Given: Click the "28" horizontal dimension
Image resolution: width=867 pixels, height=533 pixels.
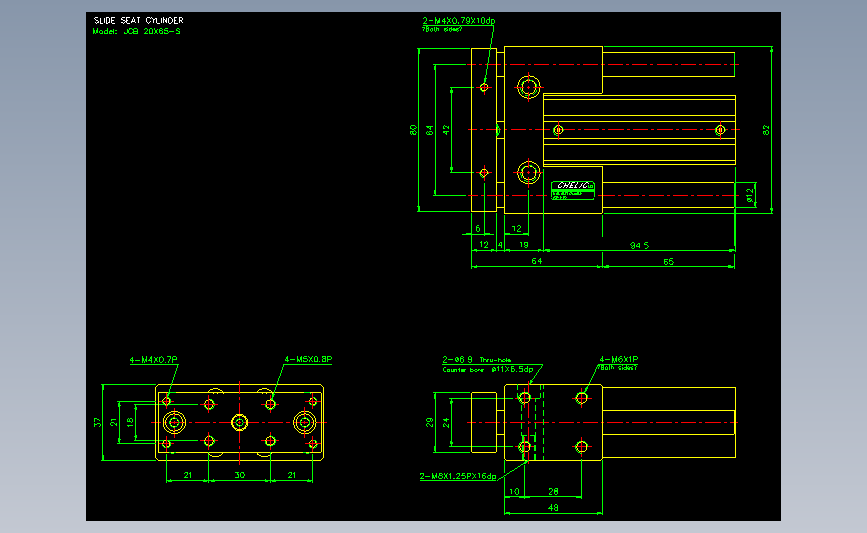Looking at the screenshot, I should point(553,492).
